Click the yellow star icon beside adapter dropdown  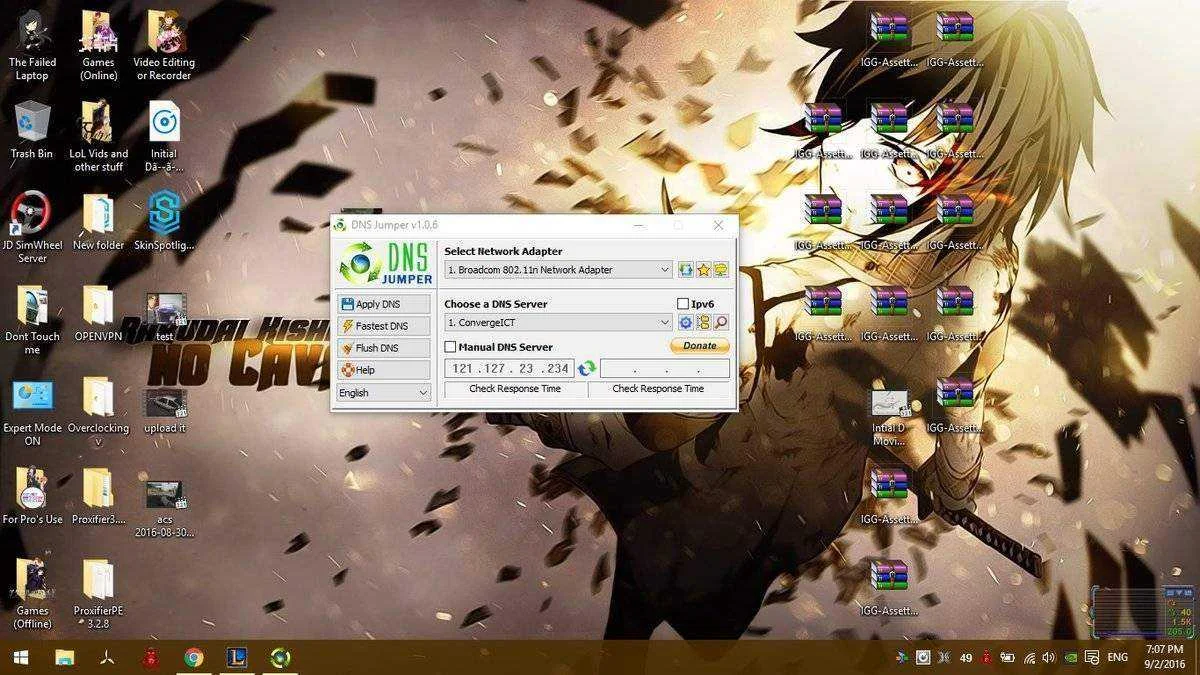click(x=703, y=270)
